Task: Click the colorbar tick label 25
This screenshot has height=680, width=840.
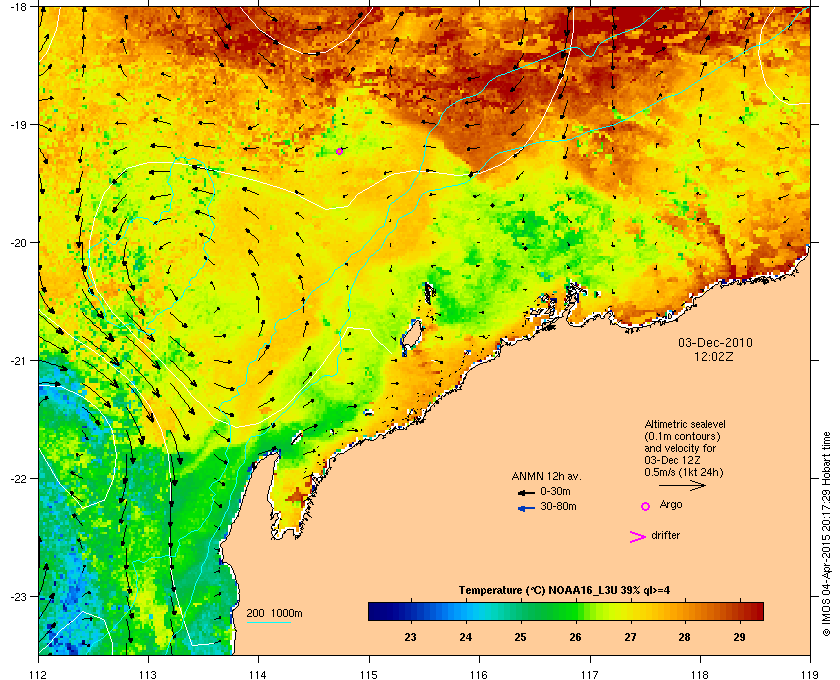Action: [x=520, y=637]
